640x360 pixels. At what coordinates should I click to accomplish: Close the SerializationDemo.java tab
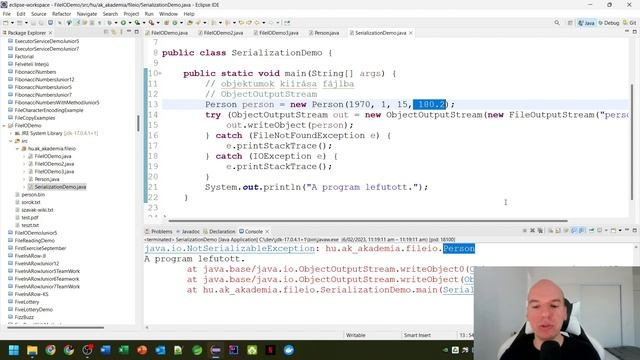point(411,33)
